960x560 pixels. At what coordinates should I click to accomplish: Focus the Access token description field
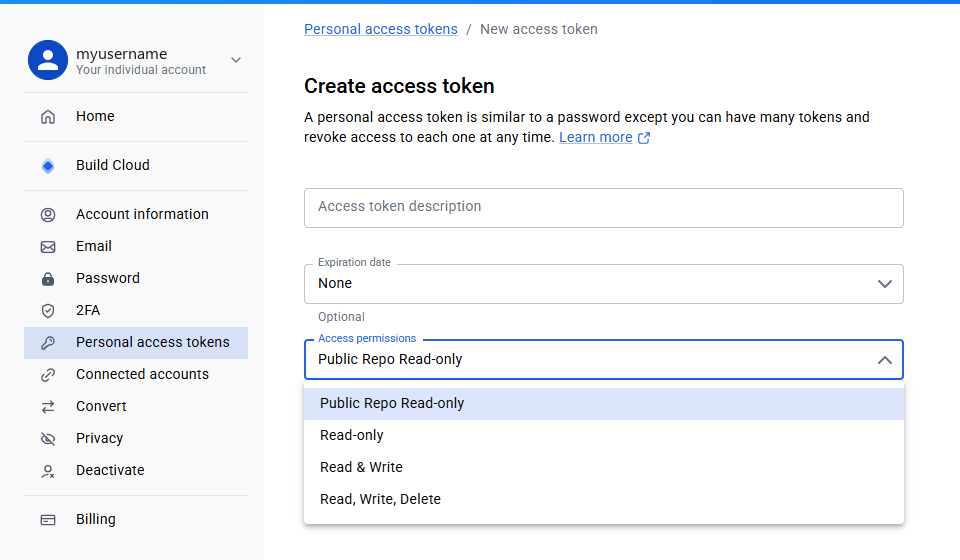click(x=604, y=208)
